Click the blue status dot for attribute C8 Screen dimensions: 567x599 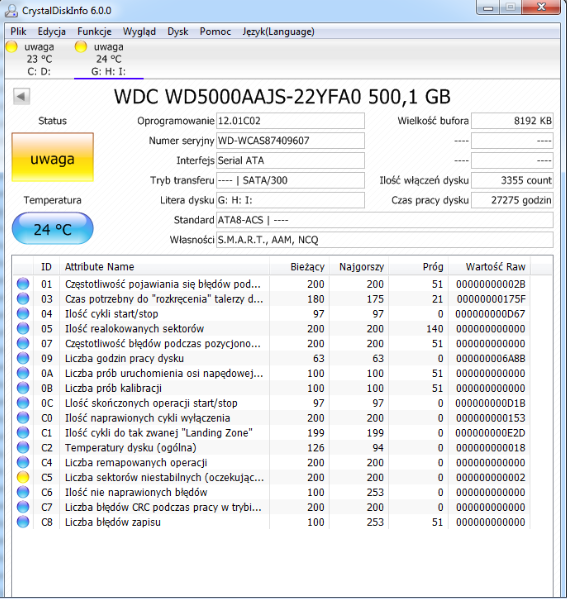[23, 522]
